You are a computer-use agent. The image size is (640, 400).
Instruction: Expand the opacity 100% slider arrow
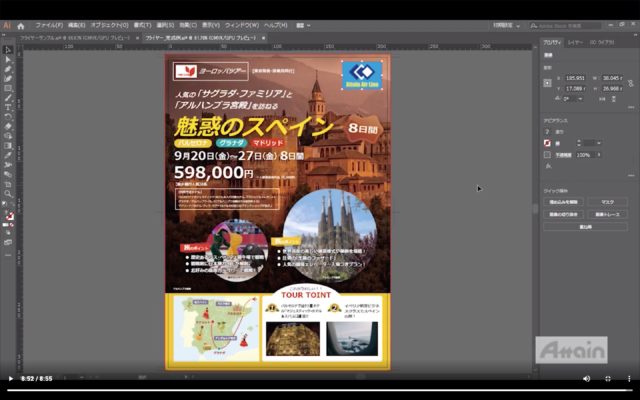tap(599, 155)
